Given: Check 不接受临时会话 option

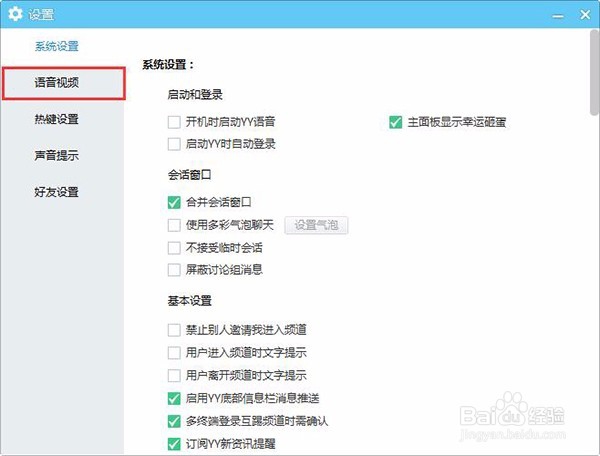Looking at the screenshot, I should [x=174, y=248].
